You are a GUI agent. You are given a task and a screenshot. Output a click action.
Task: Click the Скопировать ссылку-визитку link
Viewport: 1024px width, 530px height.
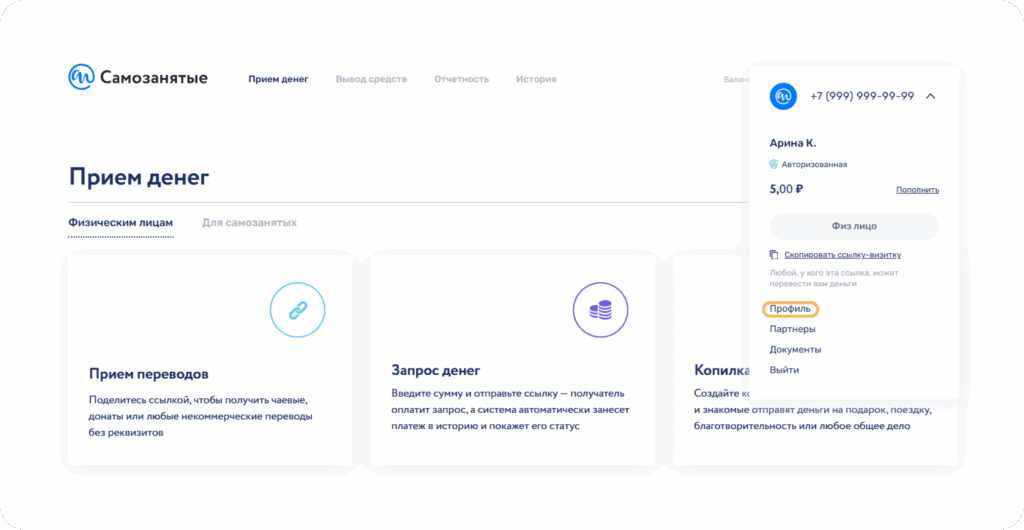click(842, 255)
